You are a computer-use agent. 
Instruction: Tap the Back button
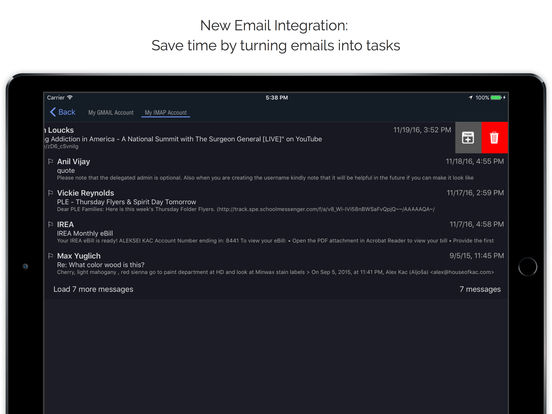tap(63, 112)
